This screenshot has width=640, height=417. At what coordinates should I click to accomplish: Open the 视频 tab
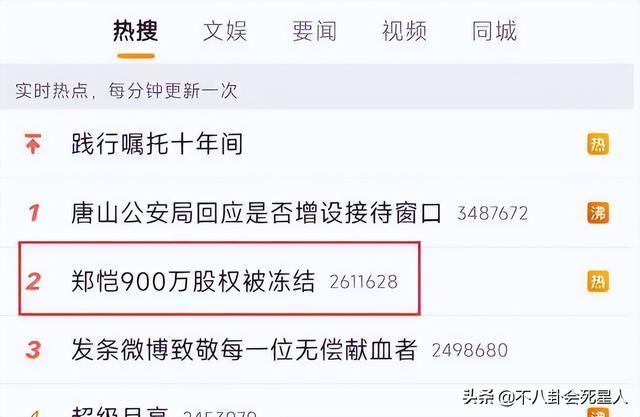[404, 31]
